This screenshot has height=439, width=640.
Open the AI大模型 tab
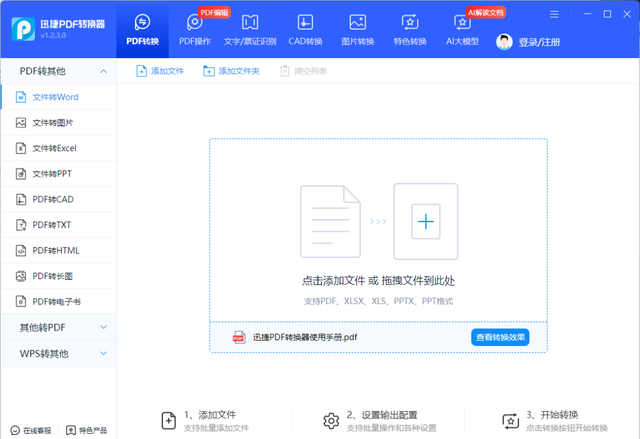(x=462, y=29)
